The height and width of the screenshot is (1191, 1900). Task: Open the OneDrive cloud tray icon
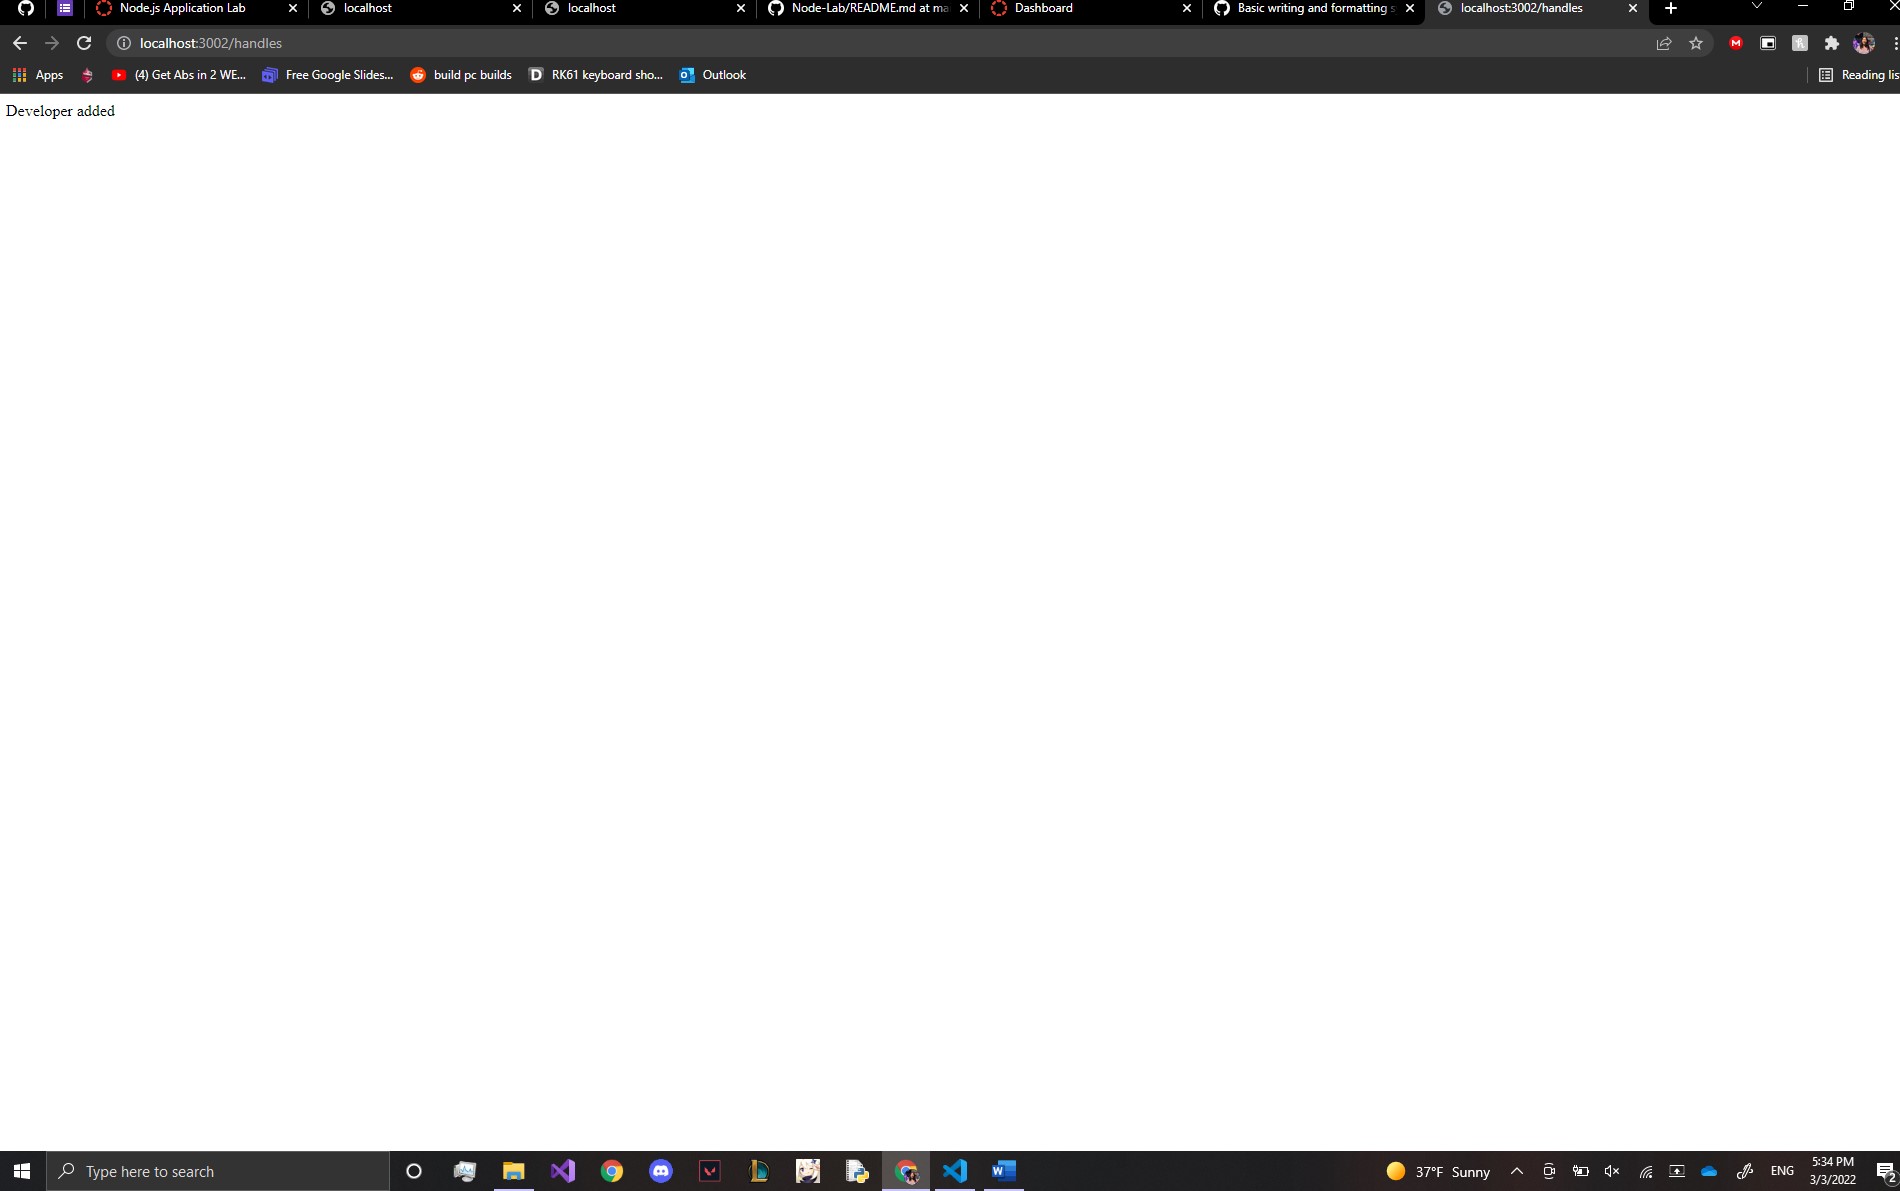(x=1709, y=1171)
